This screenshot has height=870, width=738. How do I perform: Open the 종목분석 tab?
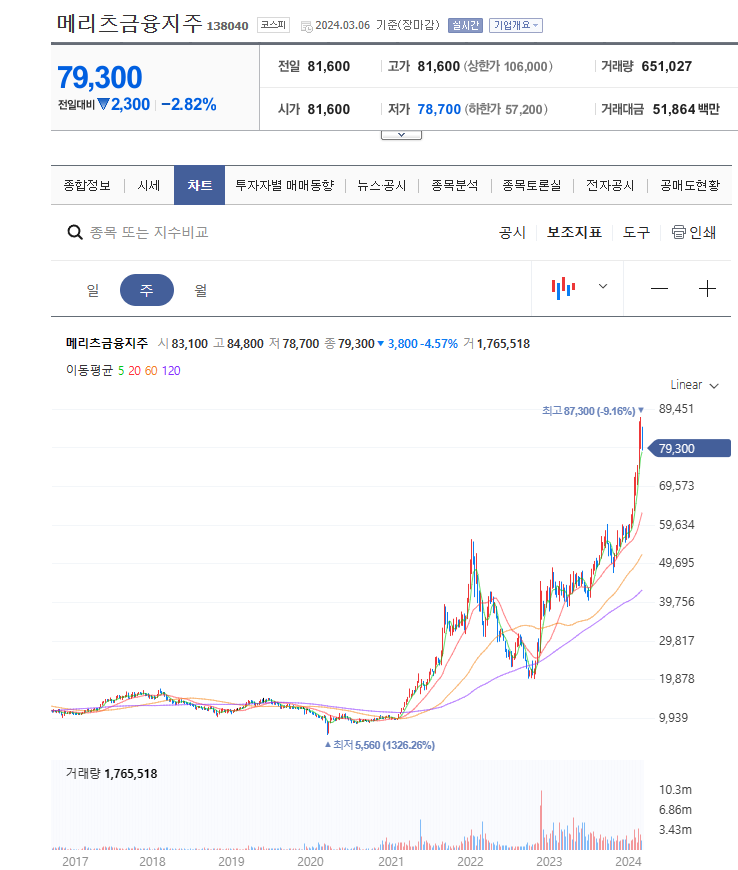tap(454, 185)
